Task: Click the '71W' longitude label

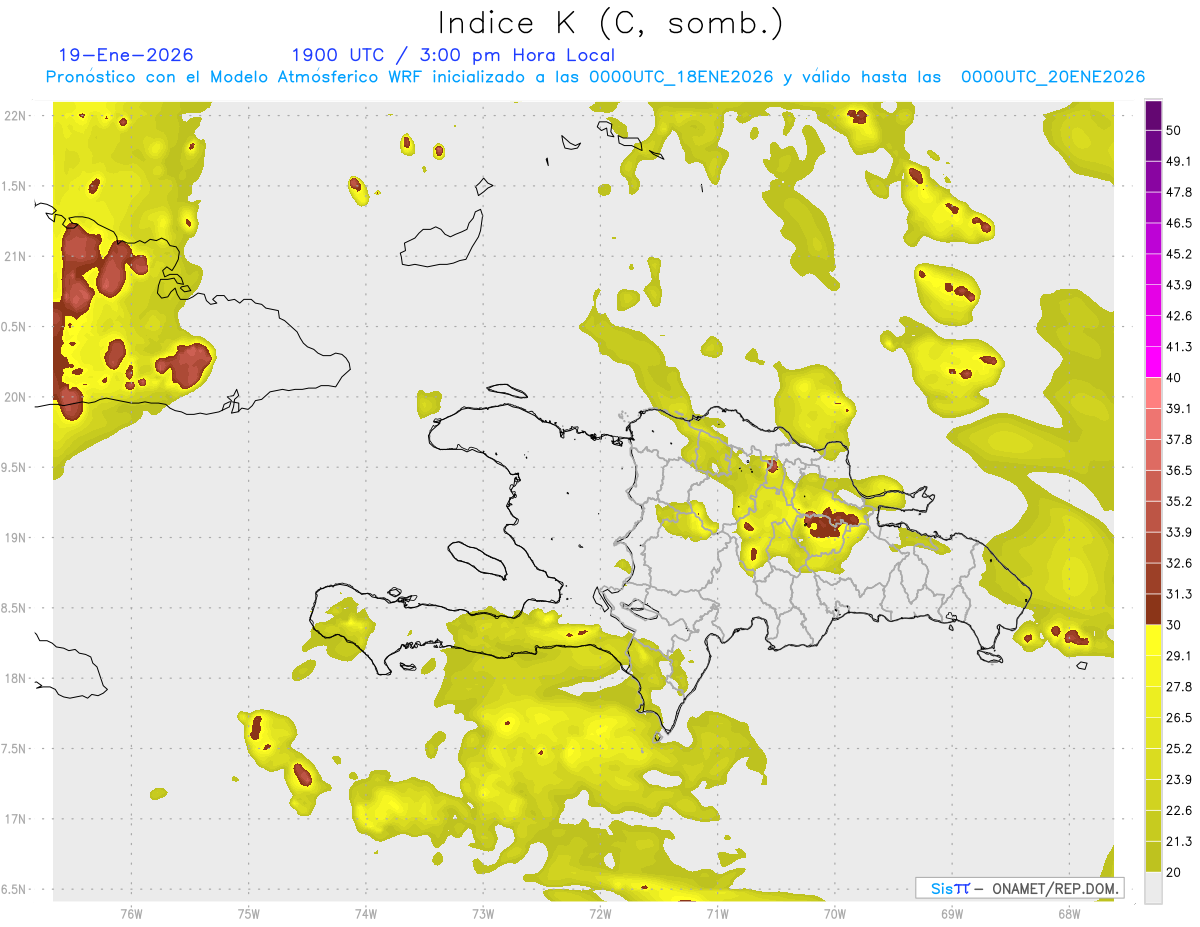Action: 717,913
